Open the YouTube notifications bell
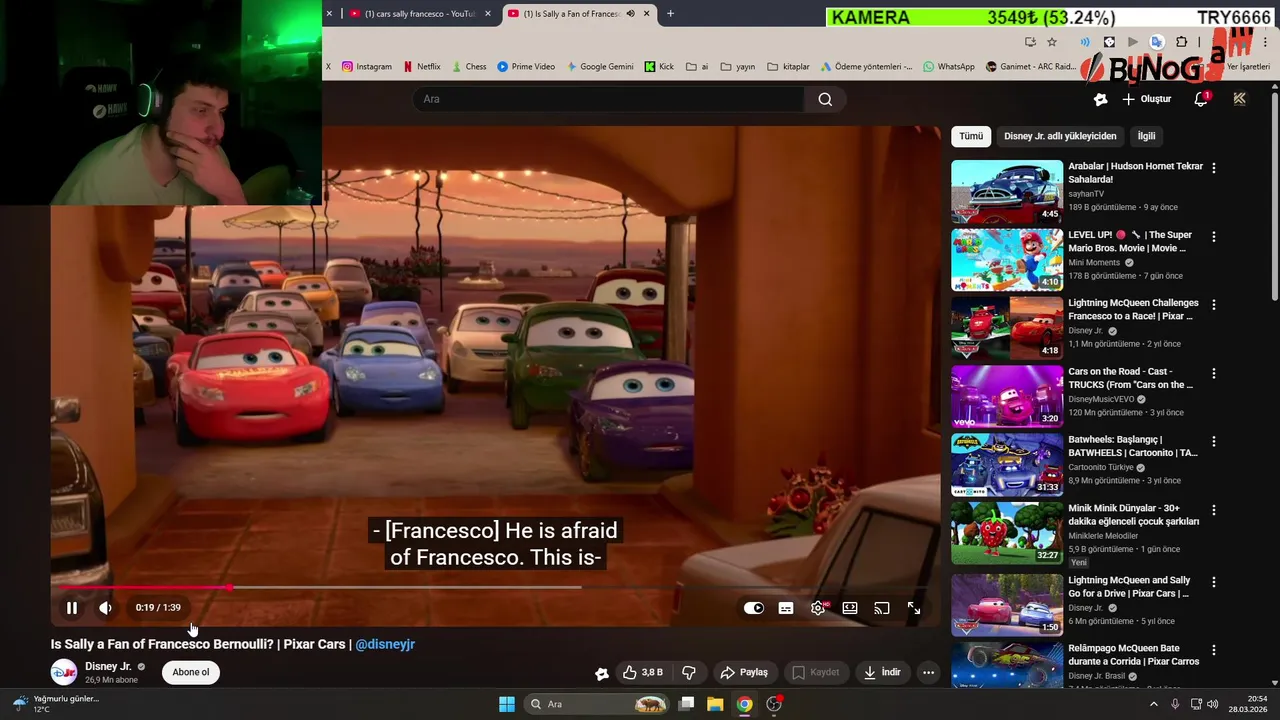The width and height of the screenshot is (1280, 720). pyautogui.click(x=1201, y=99)
